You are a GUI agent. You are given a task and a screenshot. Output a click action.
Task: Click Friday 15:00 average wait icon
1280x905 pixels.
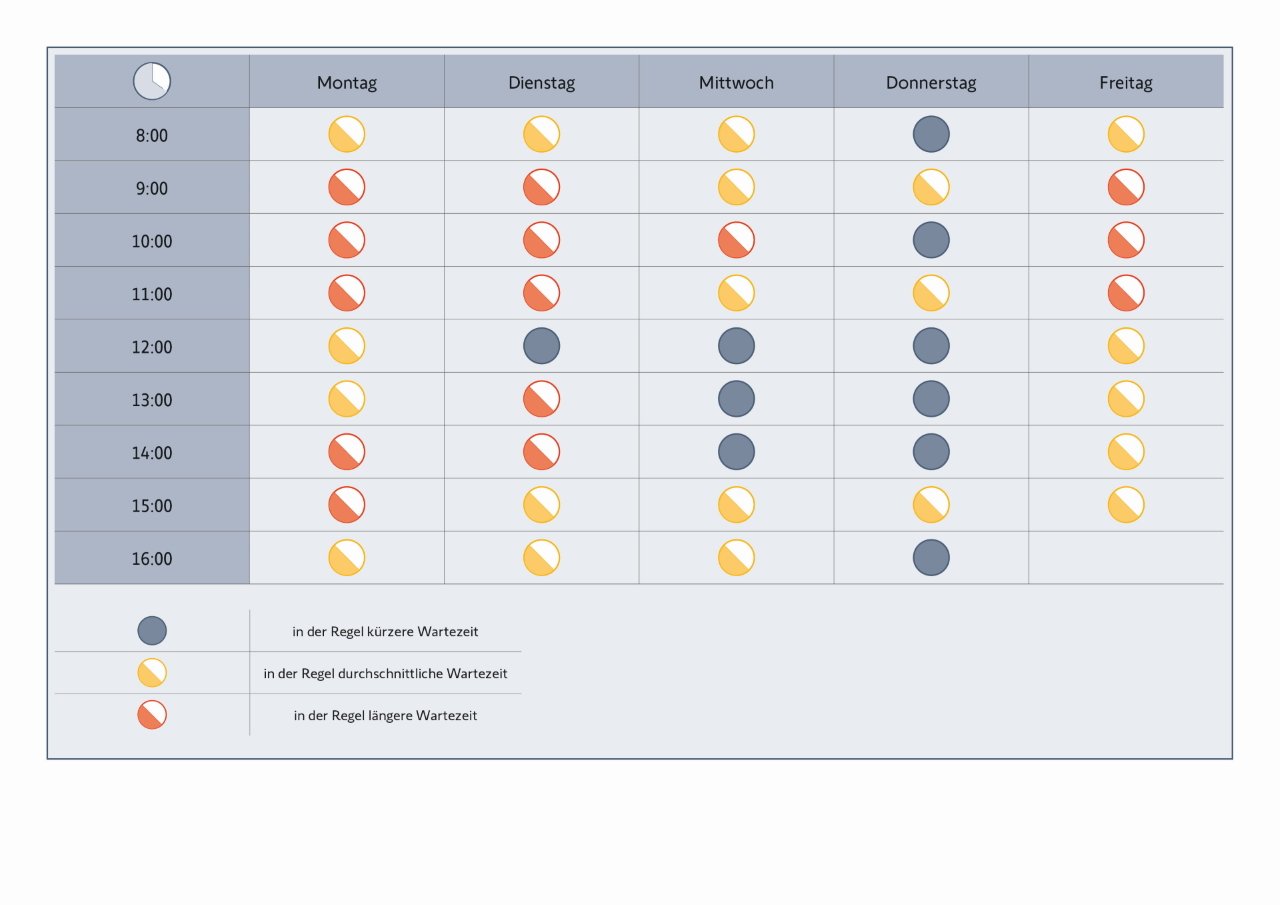pos(1126,505)
